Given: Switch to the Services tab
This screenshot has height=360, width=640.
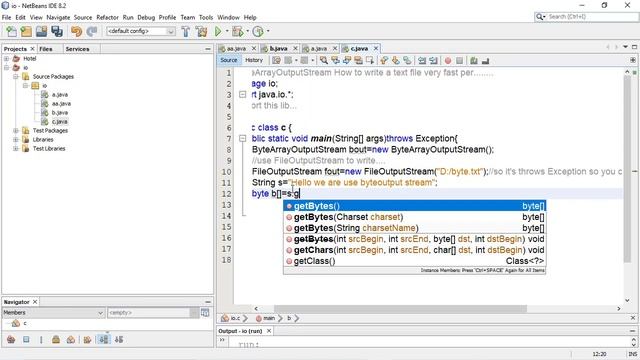Looking at the screenshot, I should click(78, 49).
